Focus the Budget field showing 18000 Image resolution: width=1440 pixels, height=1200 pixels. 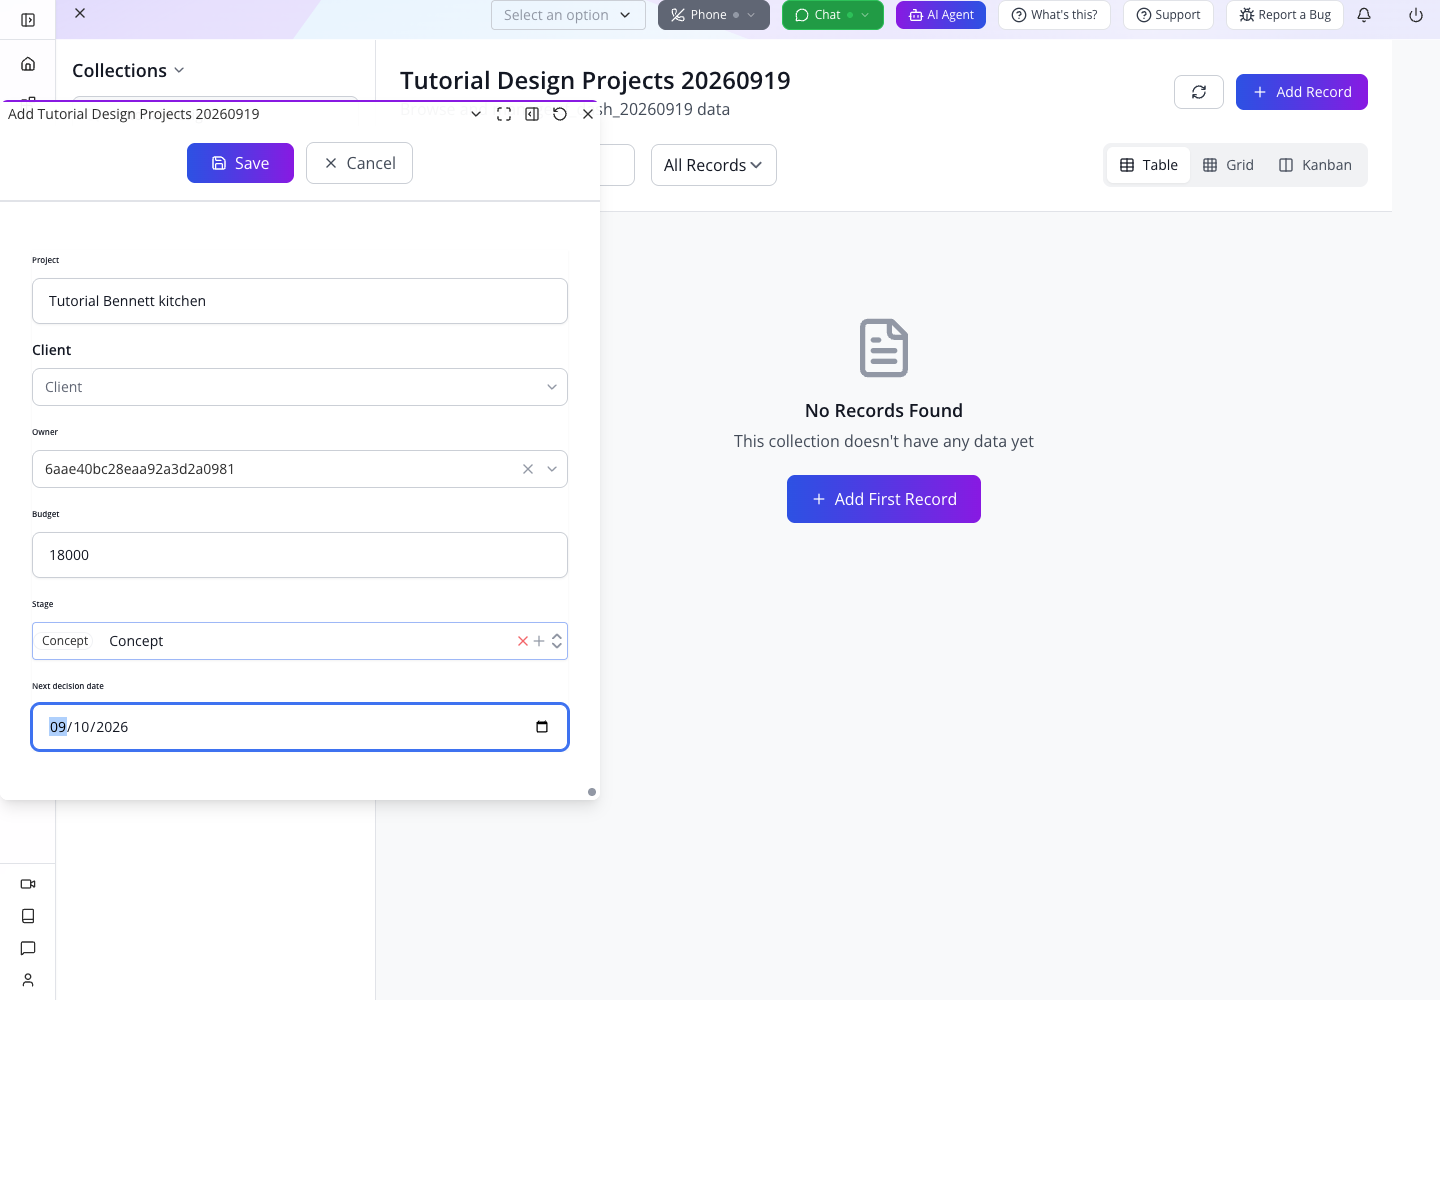click(300, 555)
